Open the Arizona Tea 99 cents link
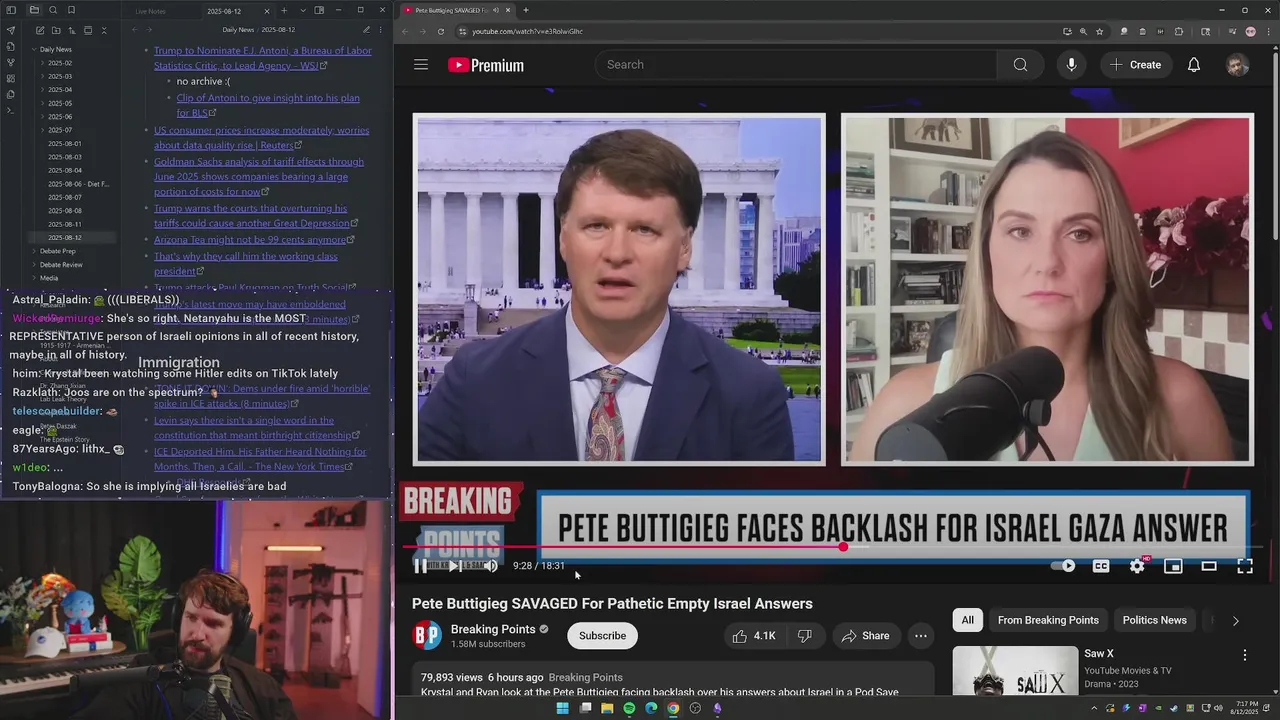 point(249,240)
